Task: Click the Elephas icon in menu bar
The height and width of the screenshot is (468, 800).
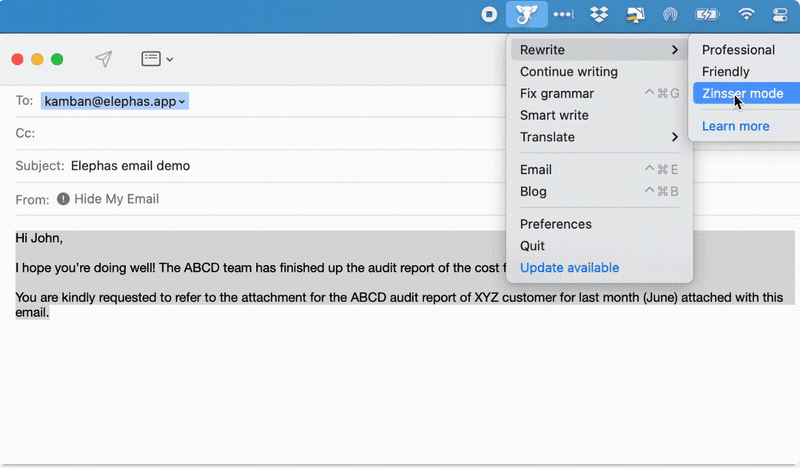Action: pos(526,14)
